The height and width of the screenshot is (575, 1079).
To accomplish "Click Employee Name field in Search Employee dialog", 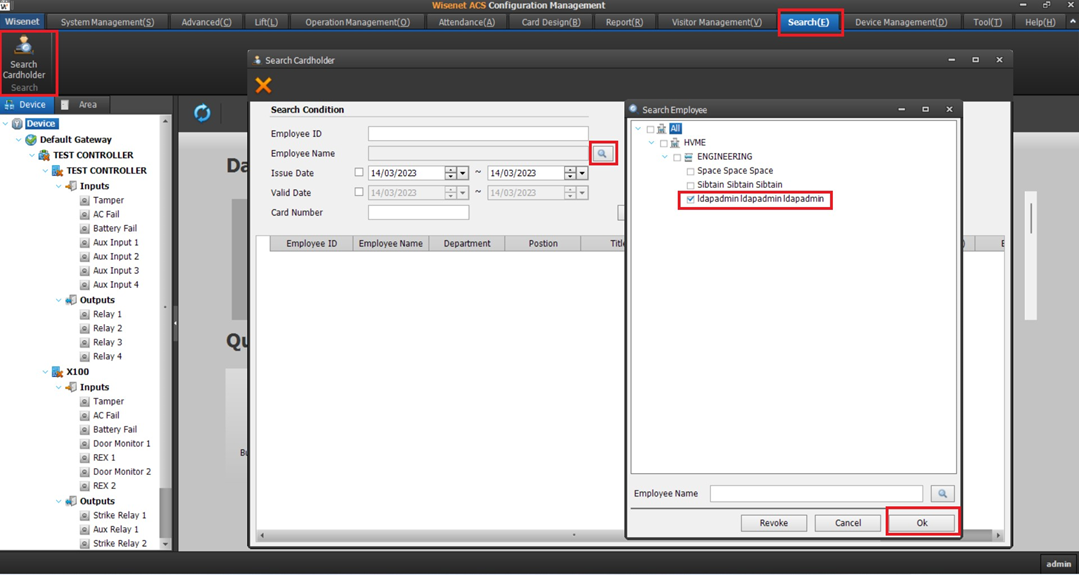I will tap(816, 493).
